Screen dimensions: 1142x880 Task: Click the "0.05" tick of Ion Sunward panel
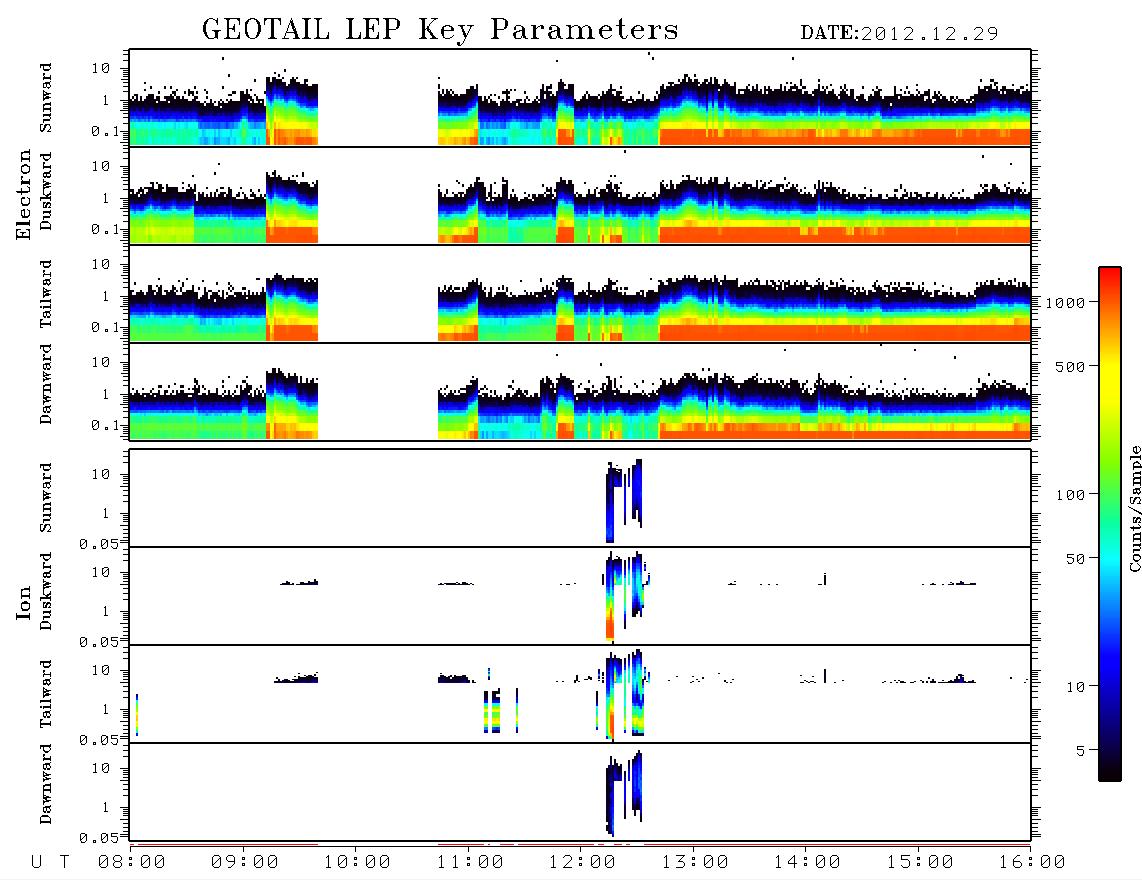coord(98,544)
